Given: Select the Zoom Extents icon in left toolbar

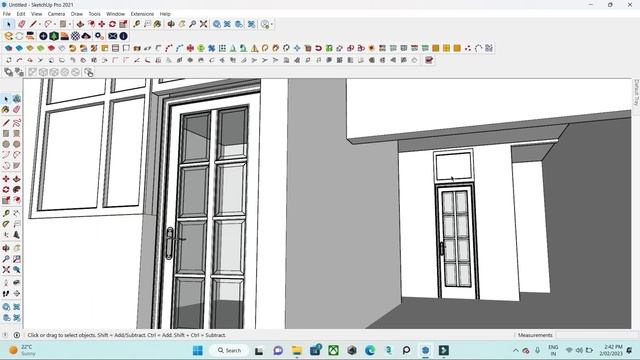Looking at the screenshot, I should point(6,270).
